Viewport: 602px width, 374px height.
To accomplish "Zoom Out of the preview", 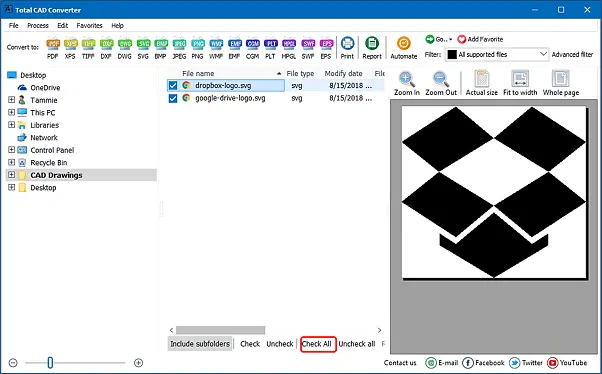I will point(441,83).
